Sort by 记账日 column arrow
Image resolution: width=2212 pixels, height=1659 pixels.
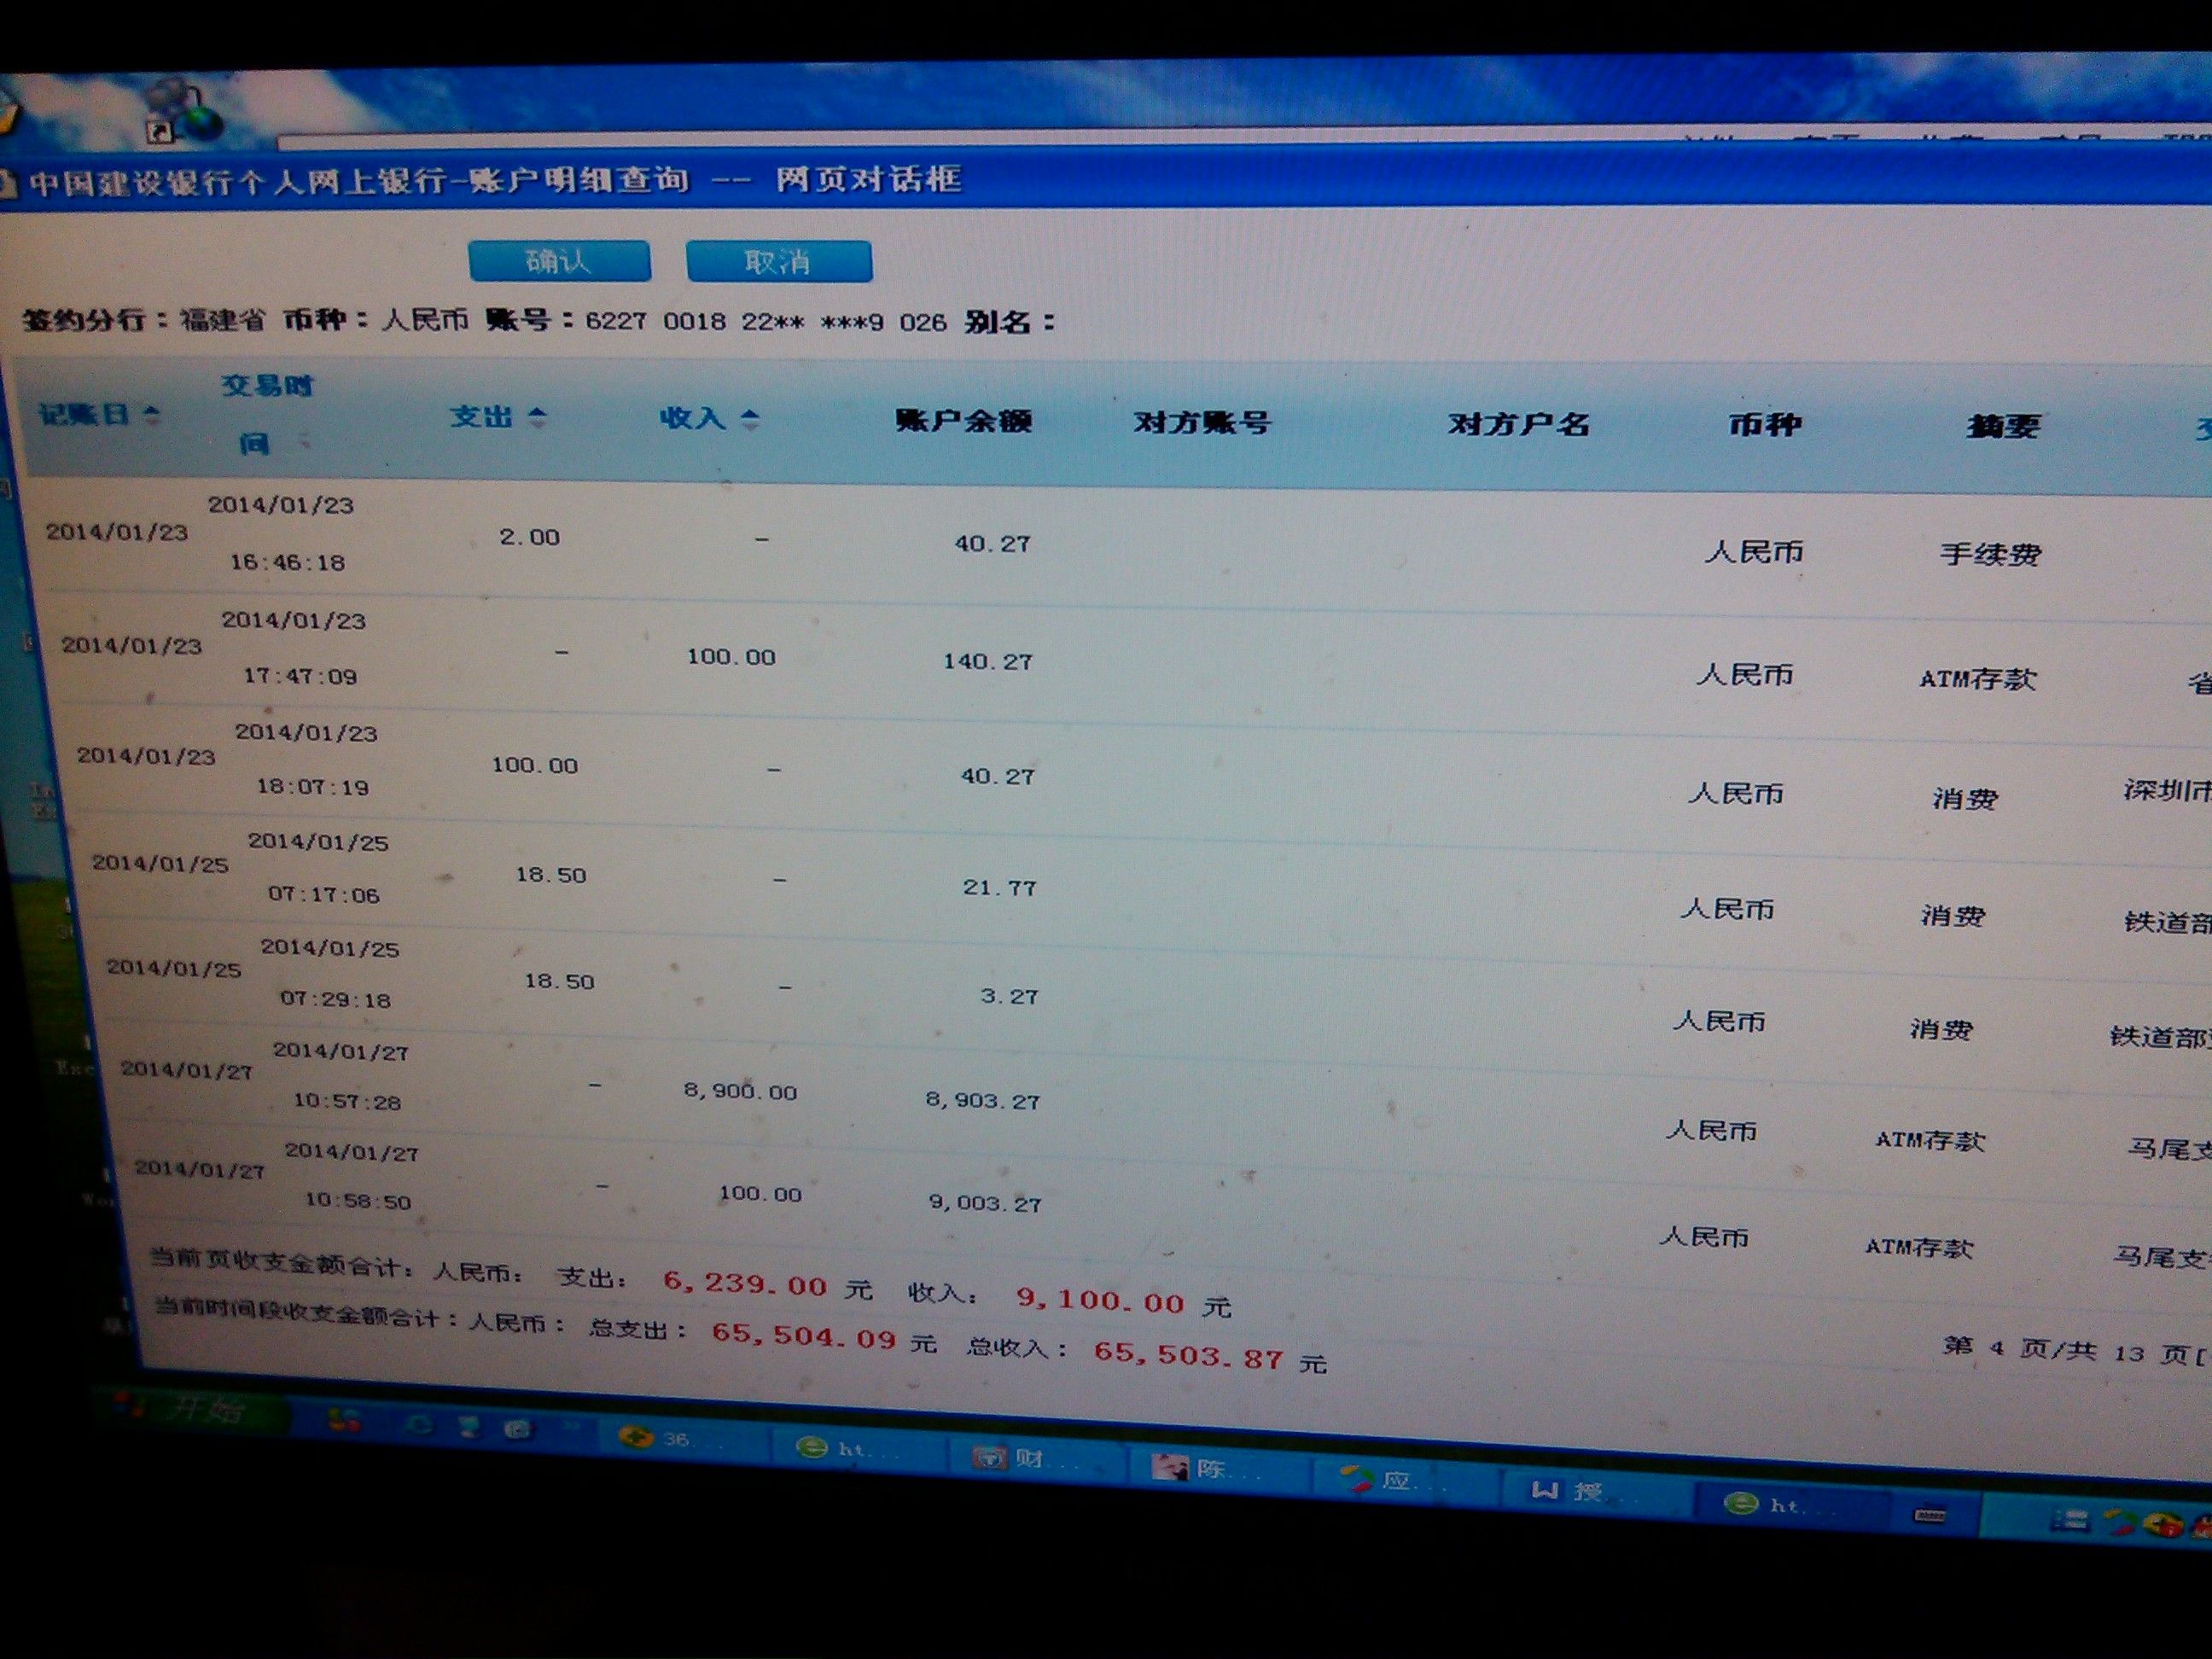click(x=152, y=414)
